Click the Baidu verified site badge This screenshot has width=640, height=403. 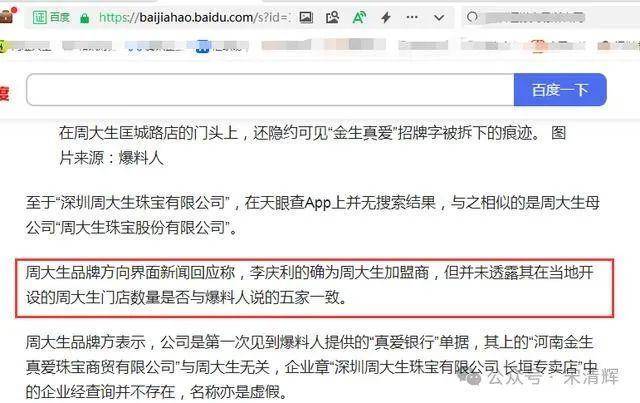point(51,17)
